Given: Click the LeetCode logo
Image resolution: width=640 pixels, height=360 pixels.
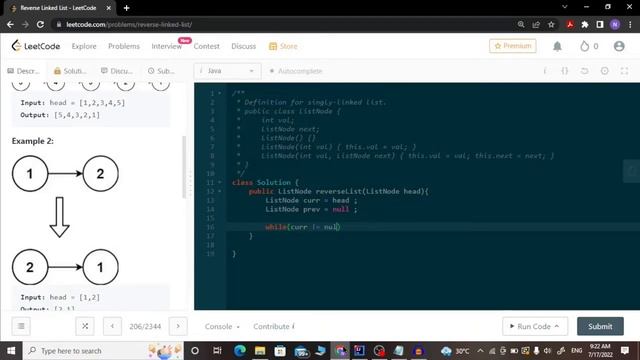Looking at the screenshot, I should (36, 46).
